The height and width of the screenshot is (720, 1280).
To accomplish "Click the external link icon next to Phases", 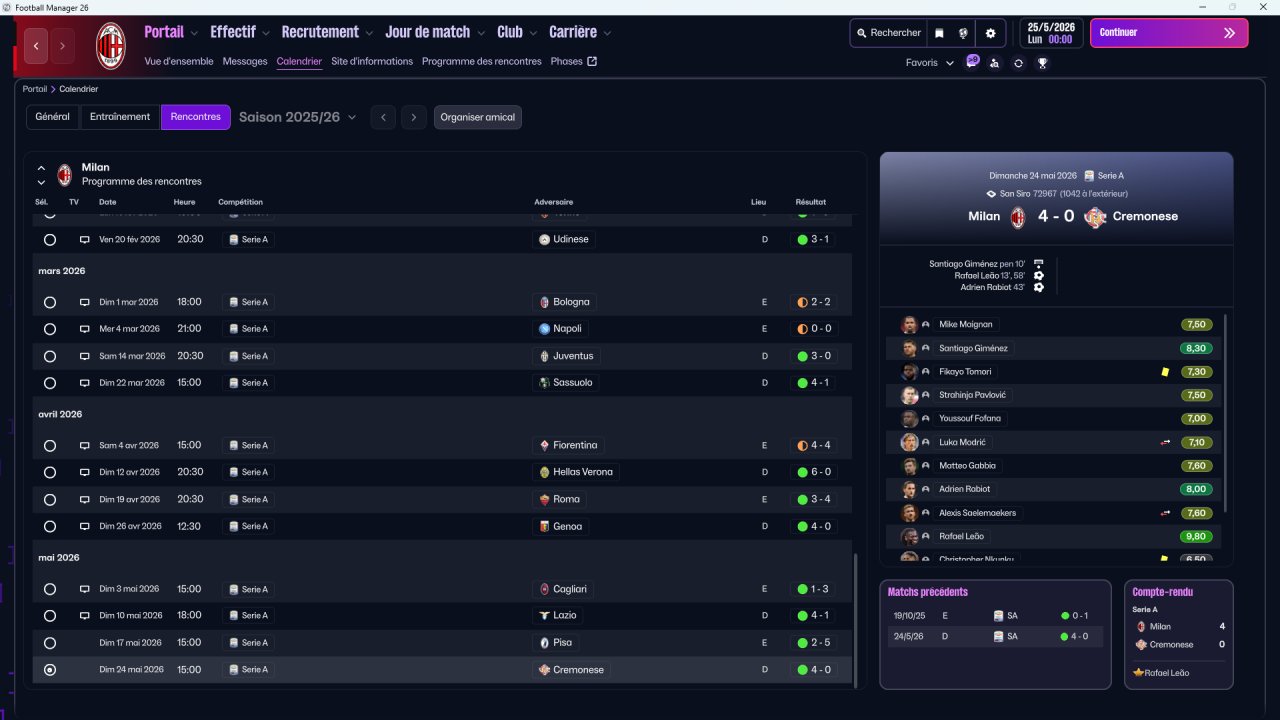I will [x=592, y=61].
